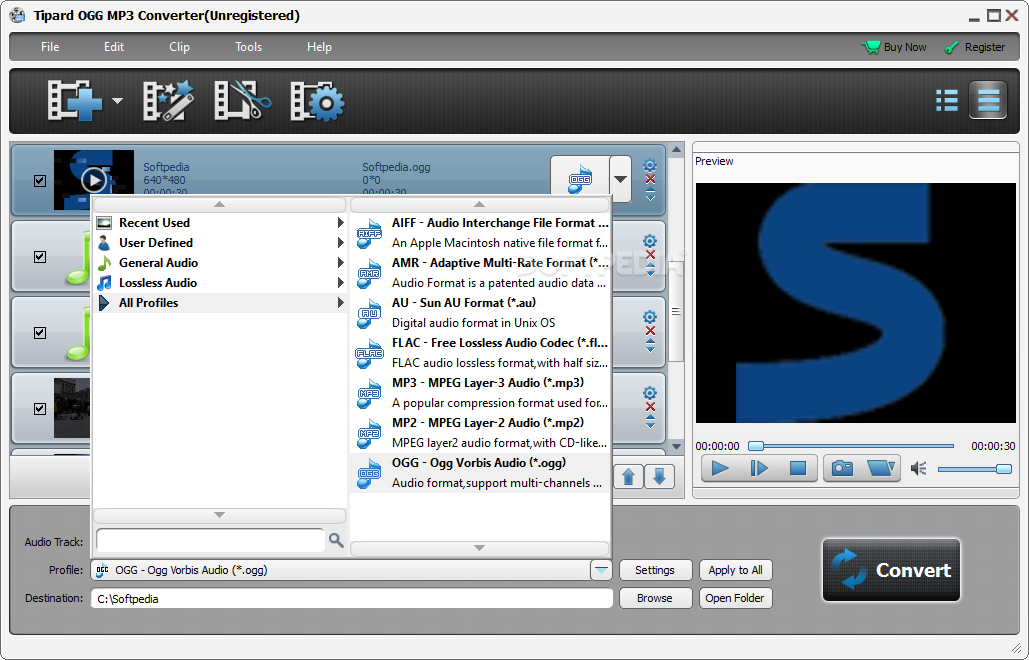Click the profile search text field
The width and height of the screenshot is (1029, 660).
pyautogui.click(x=210, y=541)
